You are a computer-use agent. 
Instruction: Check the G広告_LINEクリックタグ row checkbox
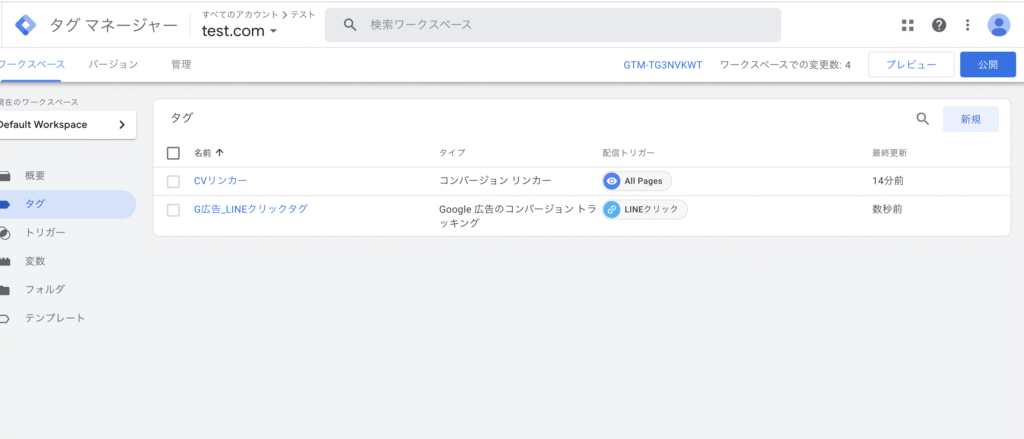coord(173,210)
